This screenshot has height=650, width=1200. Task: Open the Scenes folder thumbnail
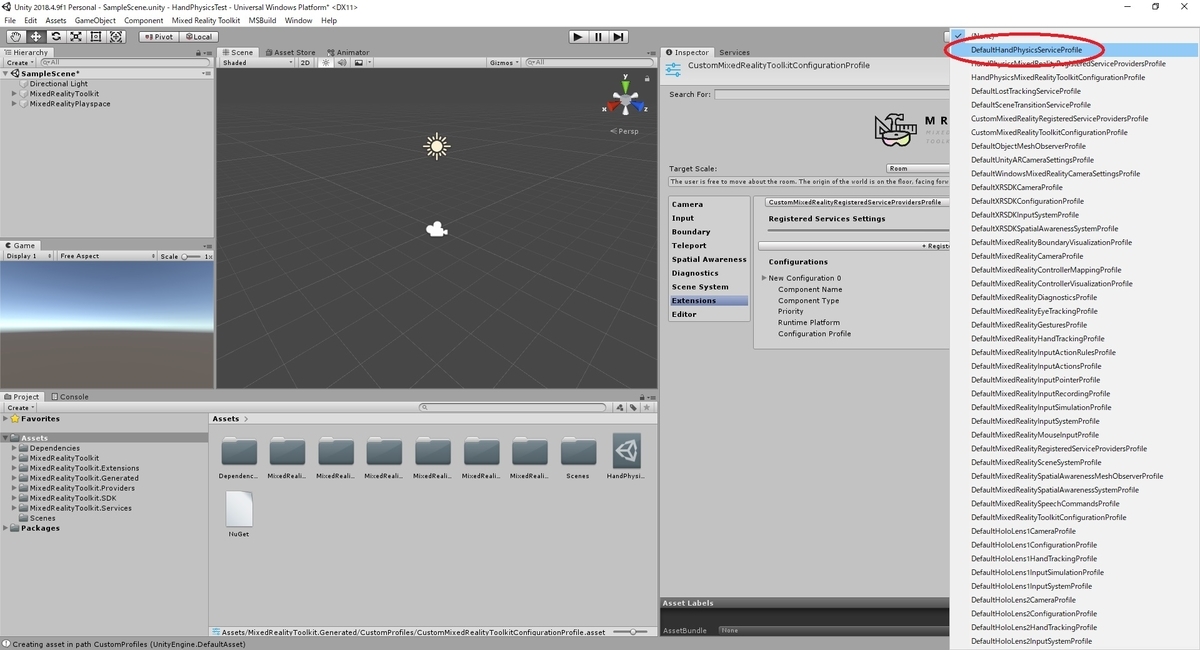[578, 452]
